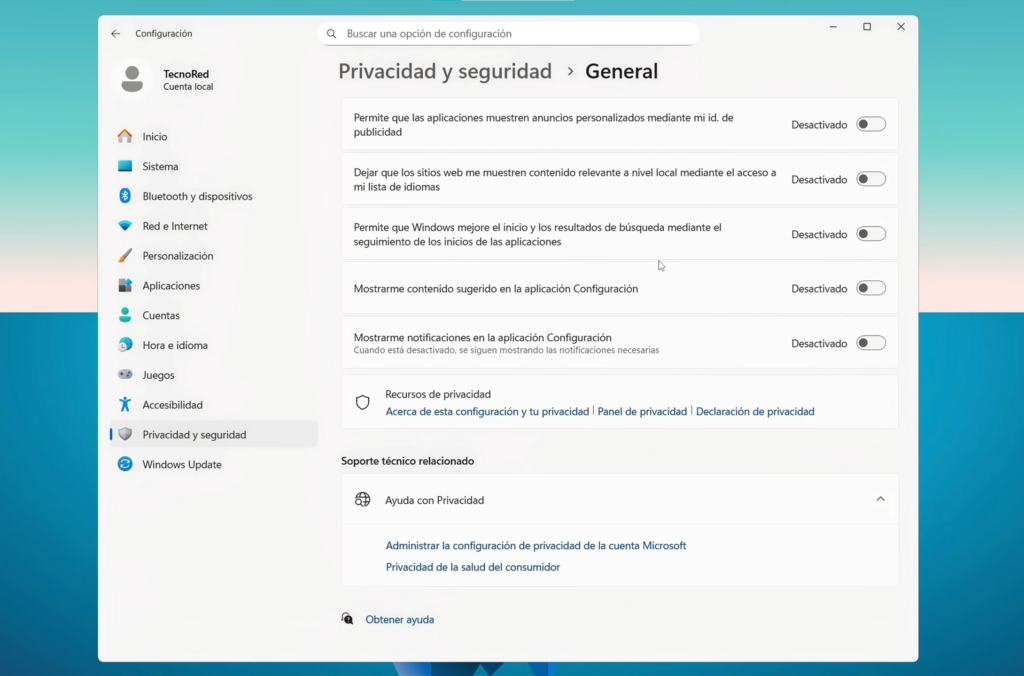
Task: Toggle personalized ads via advertising ID
Action: 870,123
